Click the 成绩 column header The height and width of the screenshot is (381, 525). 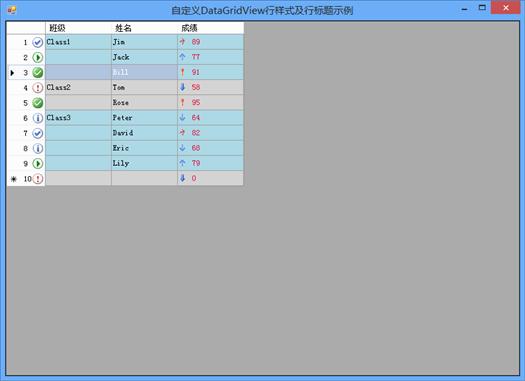pyautogui.click(x=211, y=28)
